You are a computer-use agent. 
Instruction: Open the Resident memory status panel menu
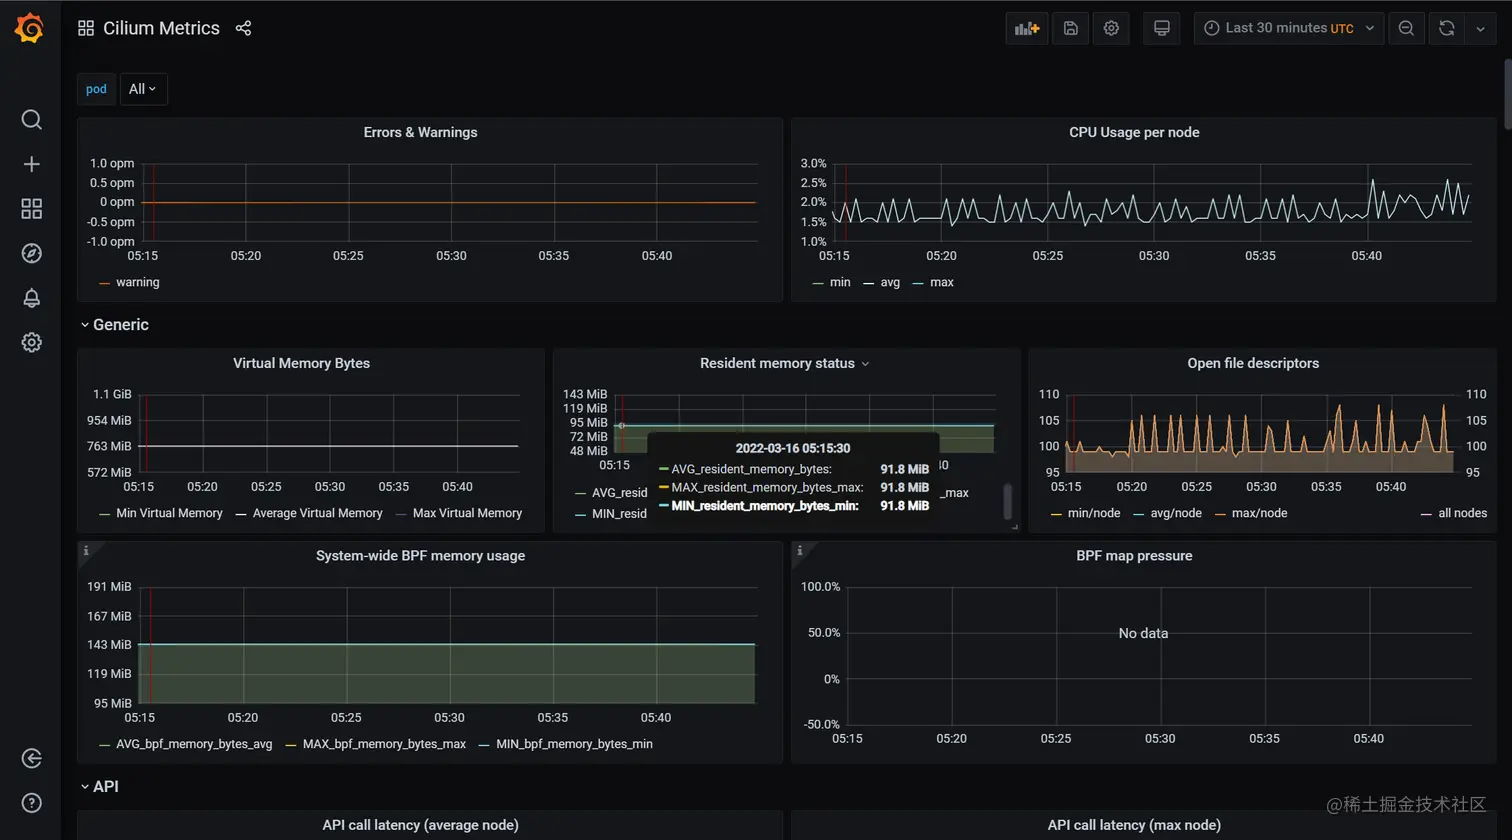(865, 364)
